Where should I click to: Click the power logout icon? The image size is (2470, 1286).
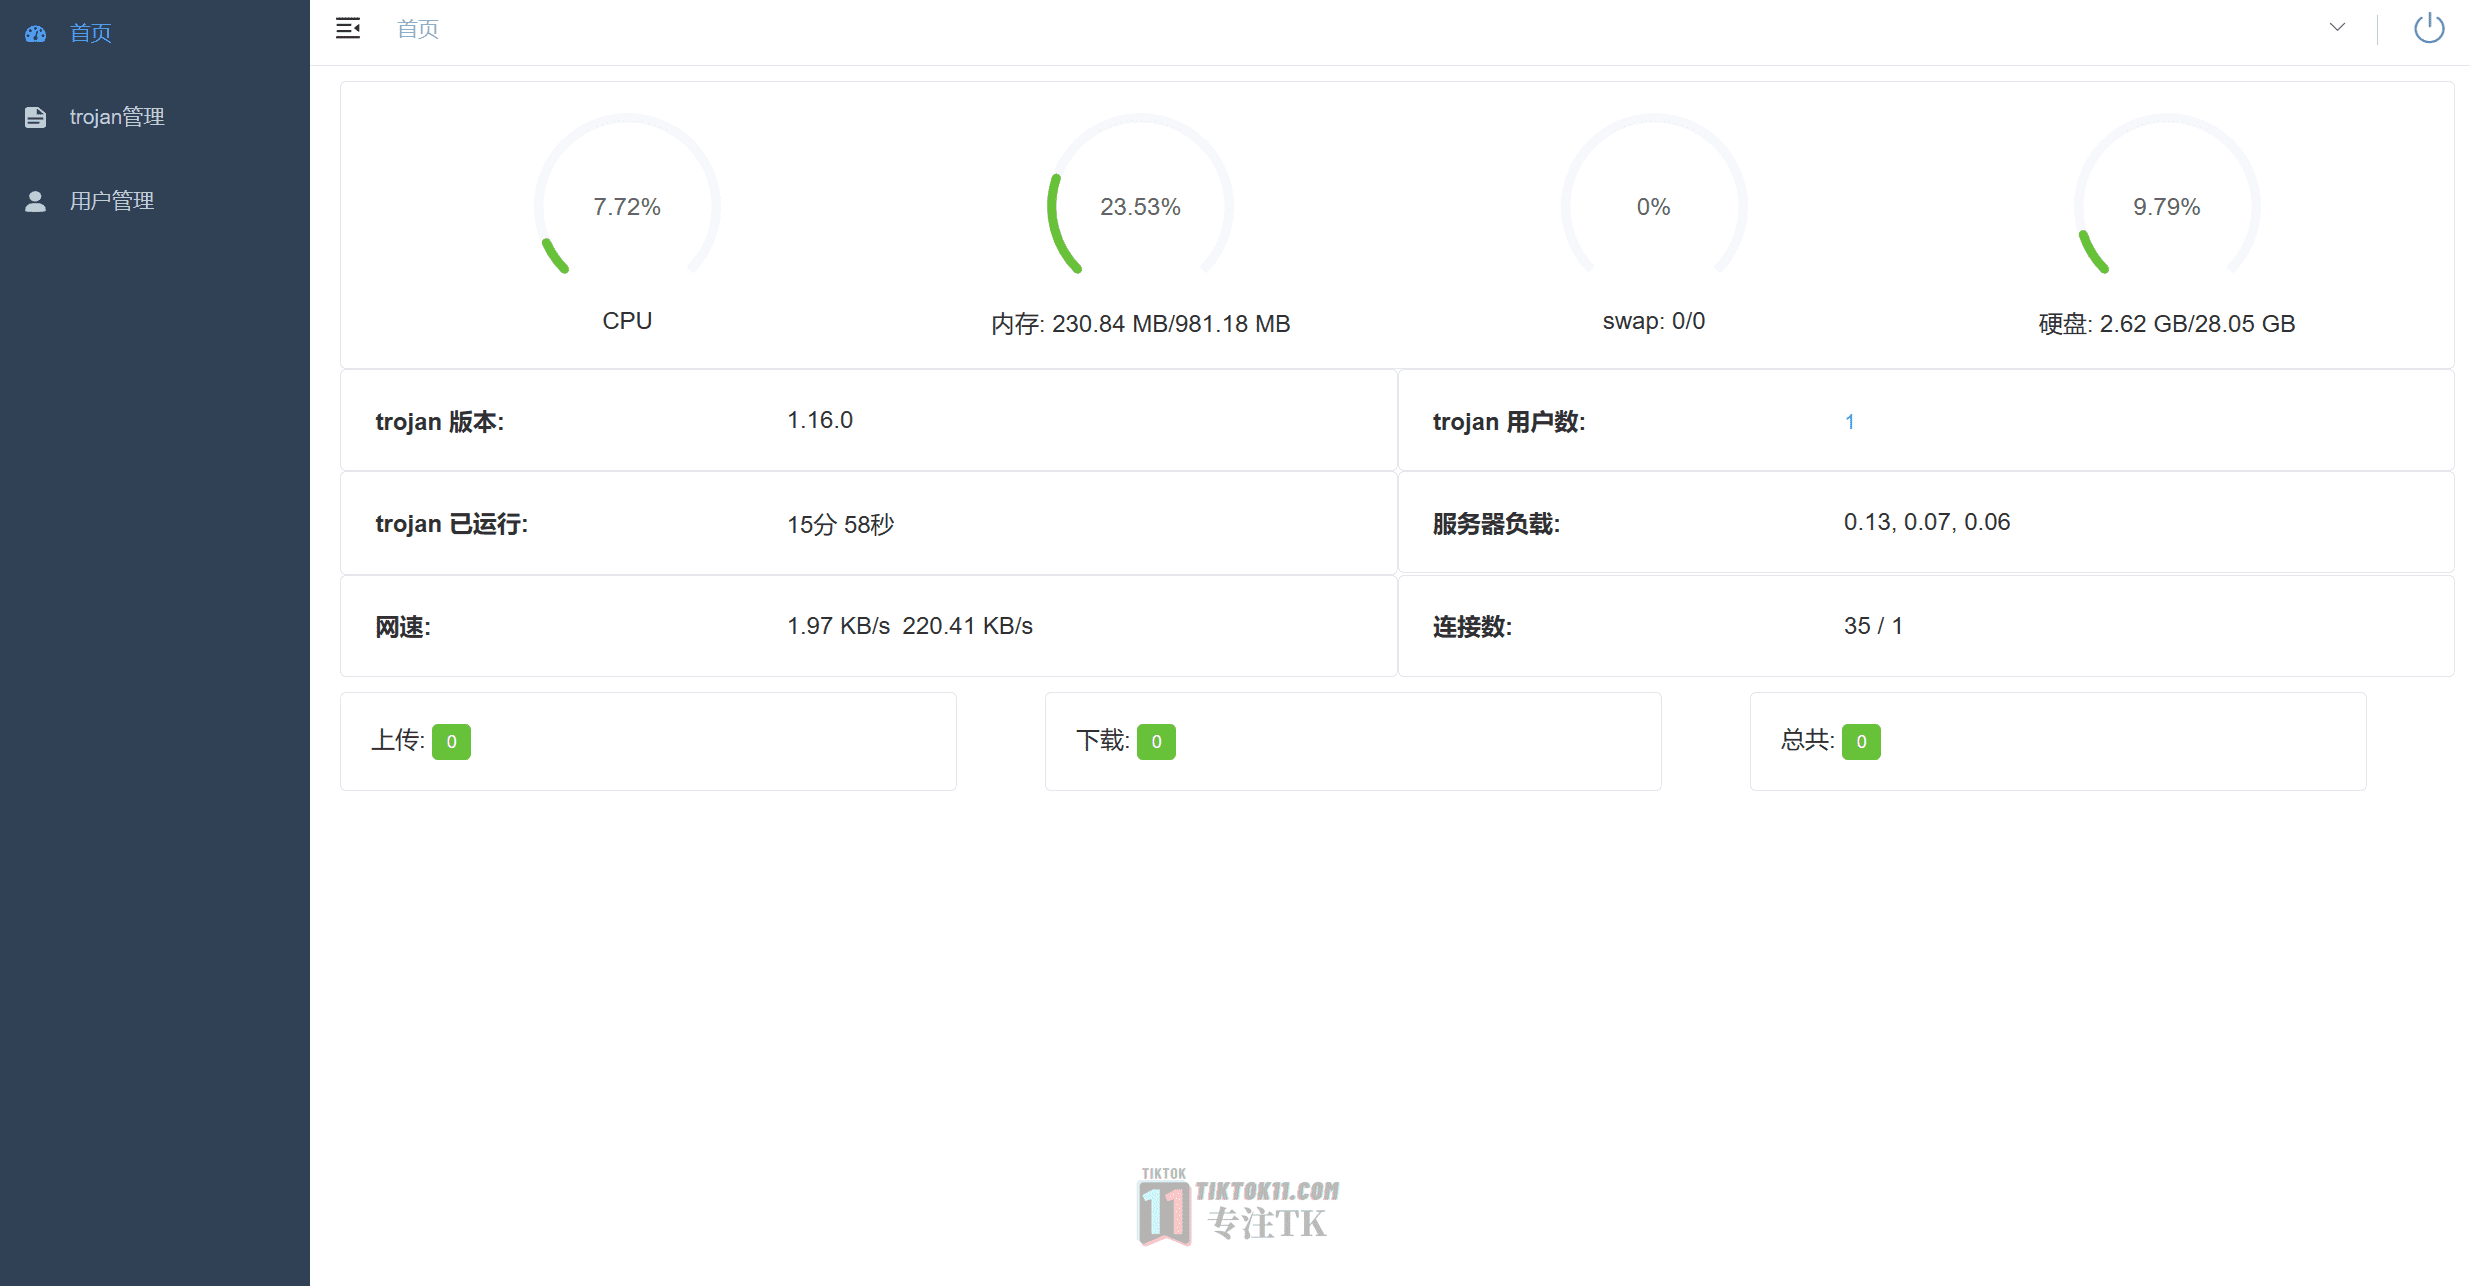click(x=2429, y=28)
